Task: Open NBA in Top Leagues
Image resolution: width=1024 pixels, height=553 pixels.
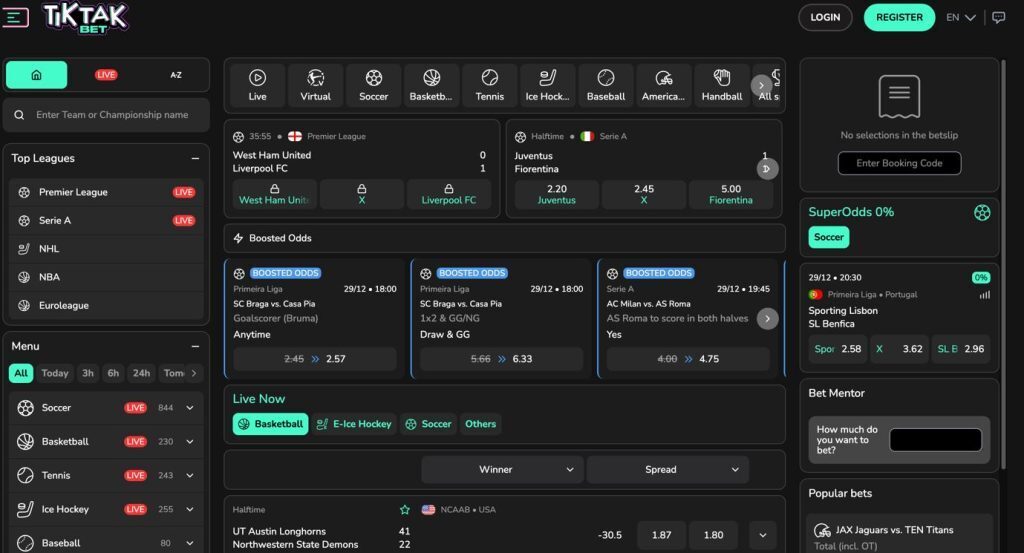Action: (x=106, y=277)
